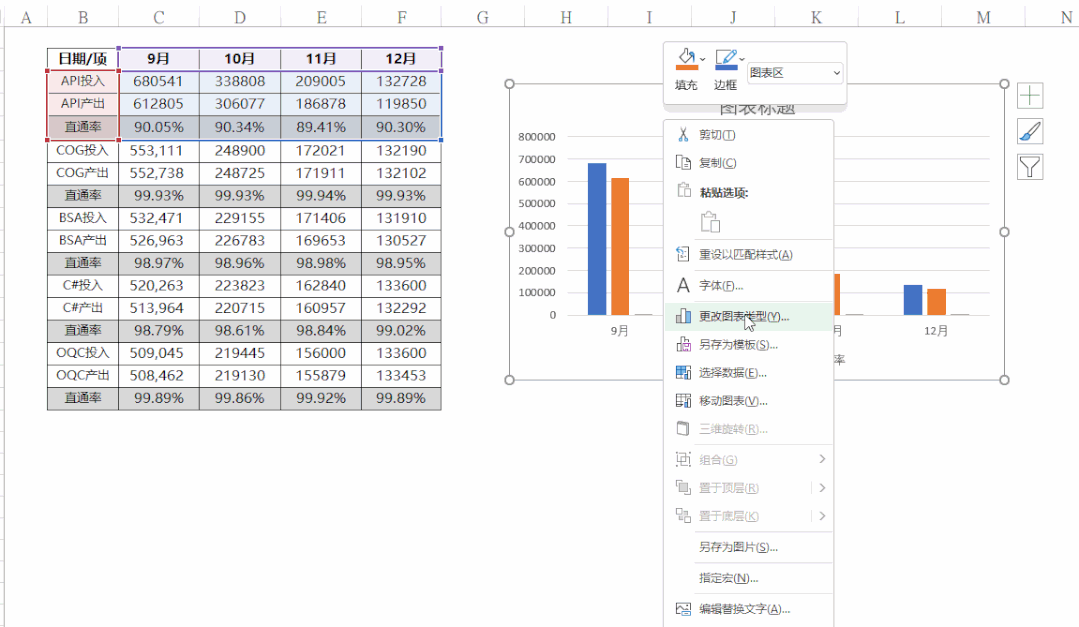The width and height of the screenshot is (1079, 627).
Task: Click the cell containing 99.92%
Action: [321, 398]
